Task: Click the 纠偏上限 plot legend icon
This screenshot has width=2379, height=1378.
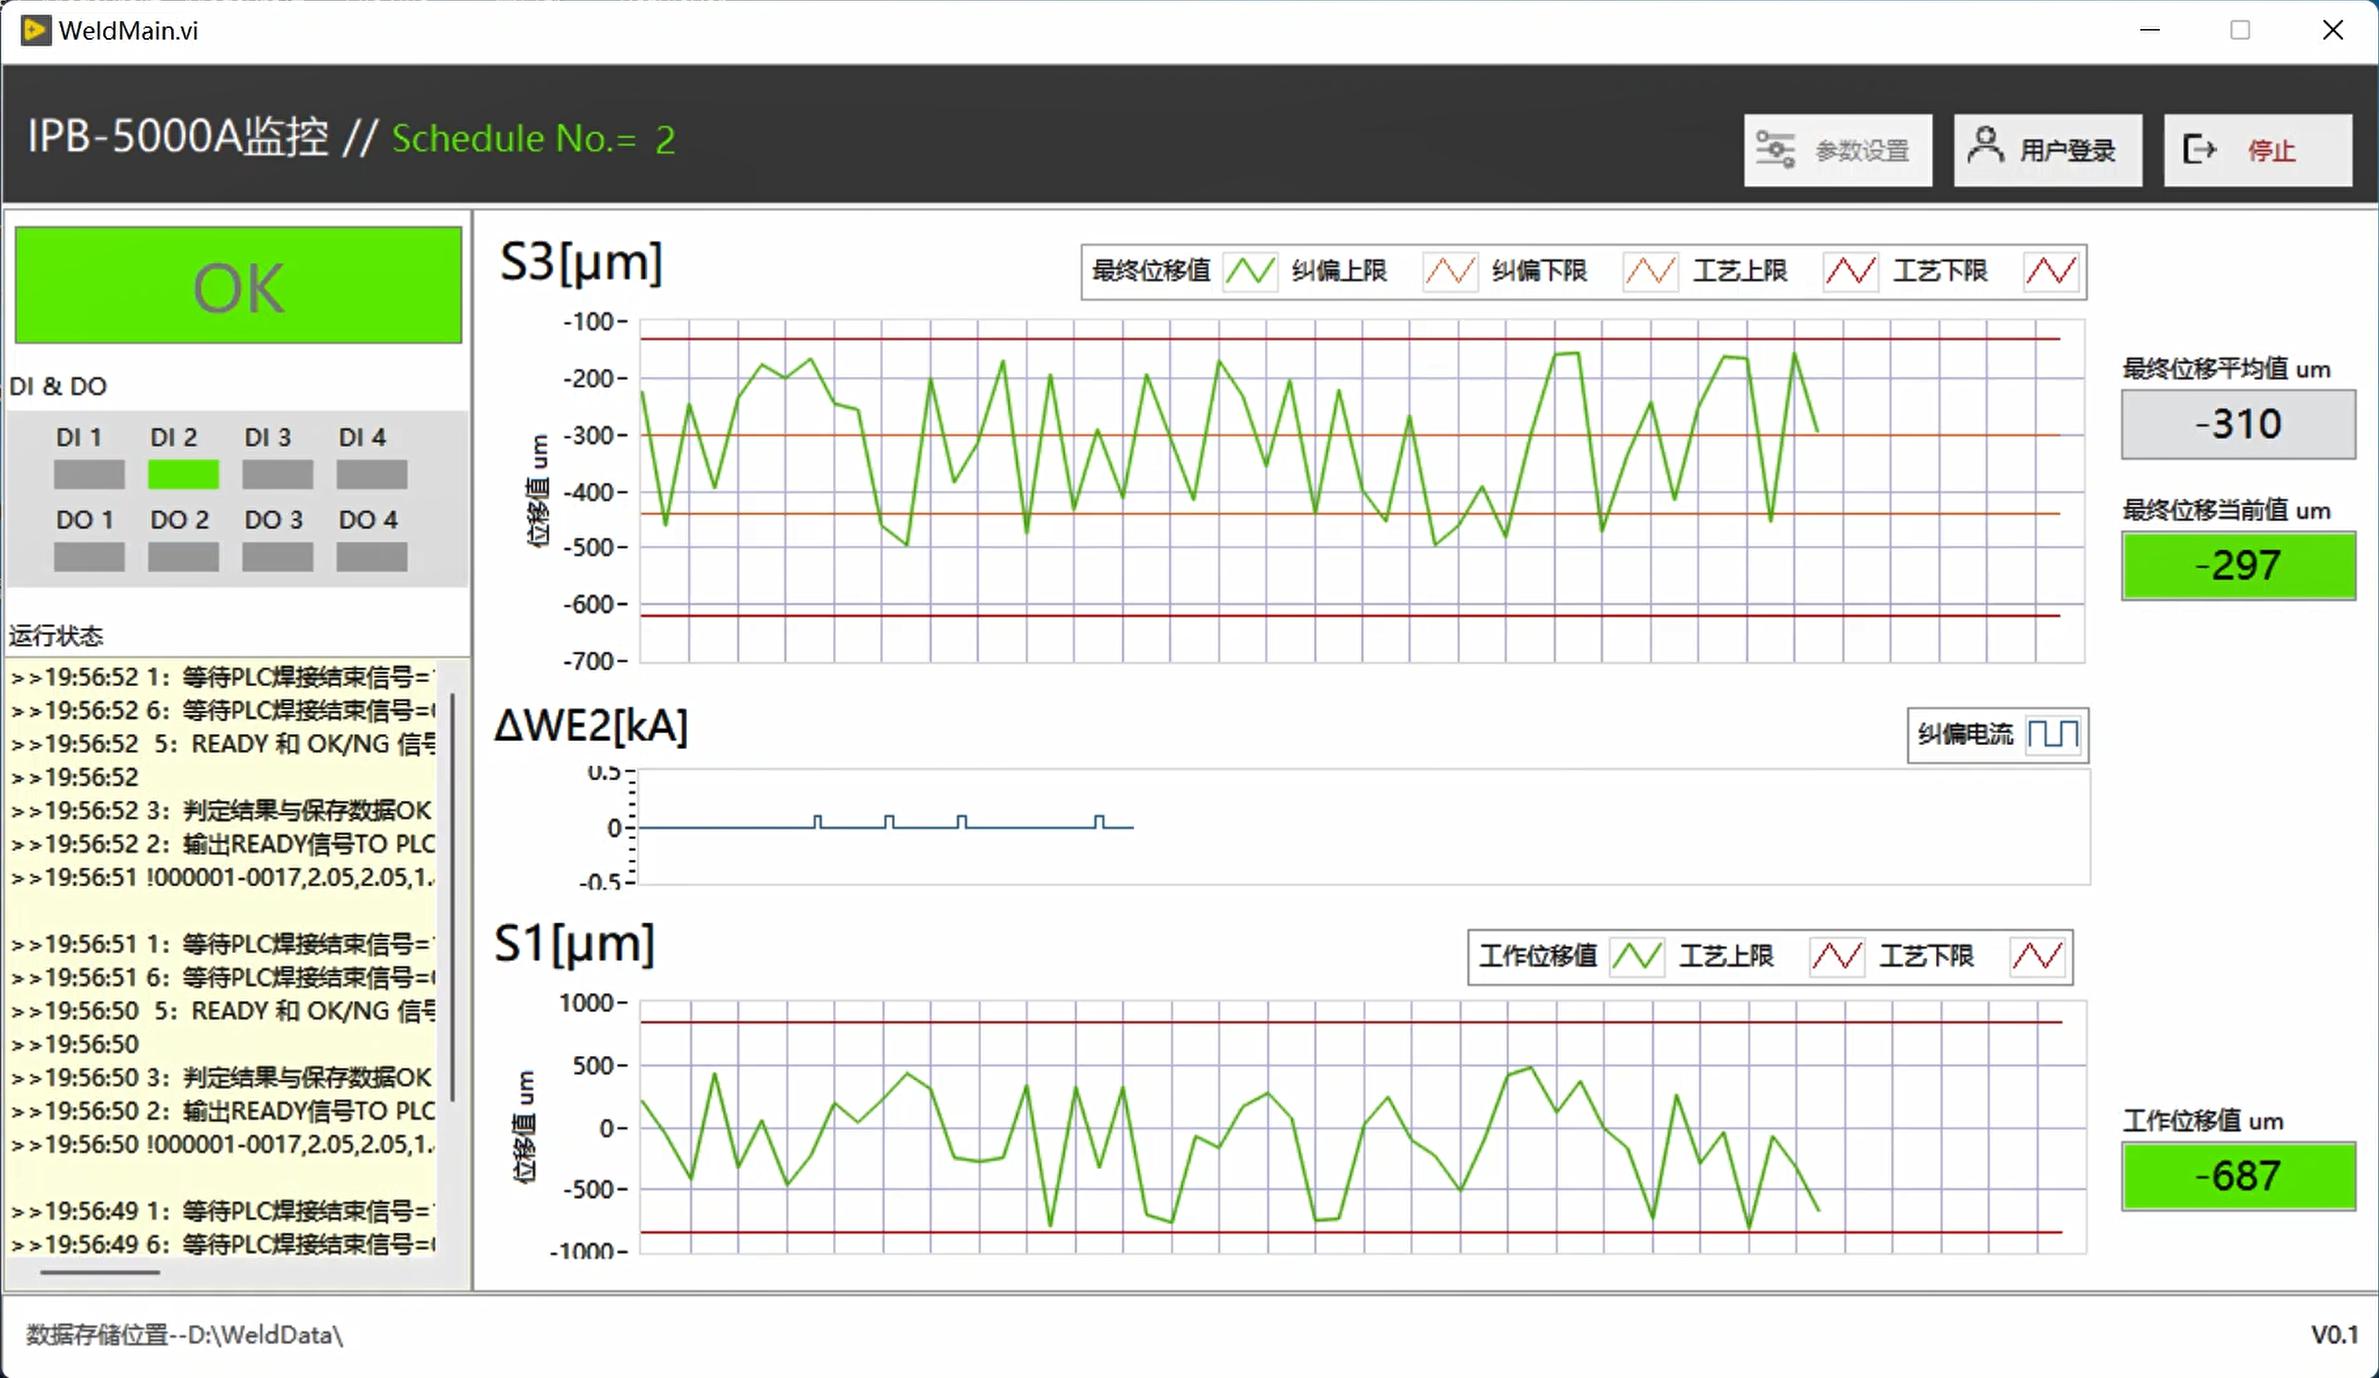Action: coord(1450,271)
